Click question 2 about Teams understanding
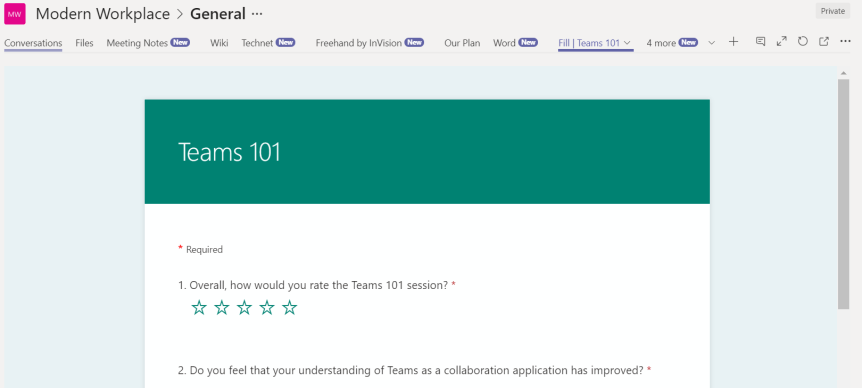 (415, 370)
